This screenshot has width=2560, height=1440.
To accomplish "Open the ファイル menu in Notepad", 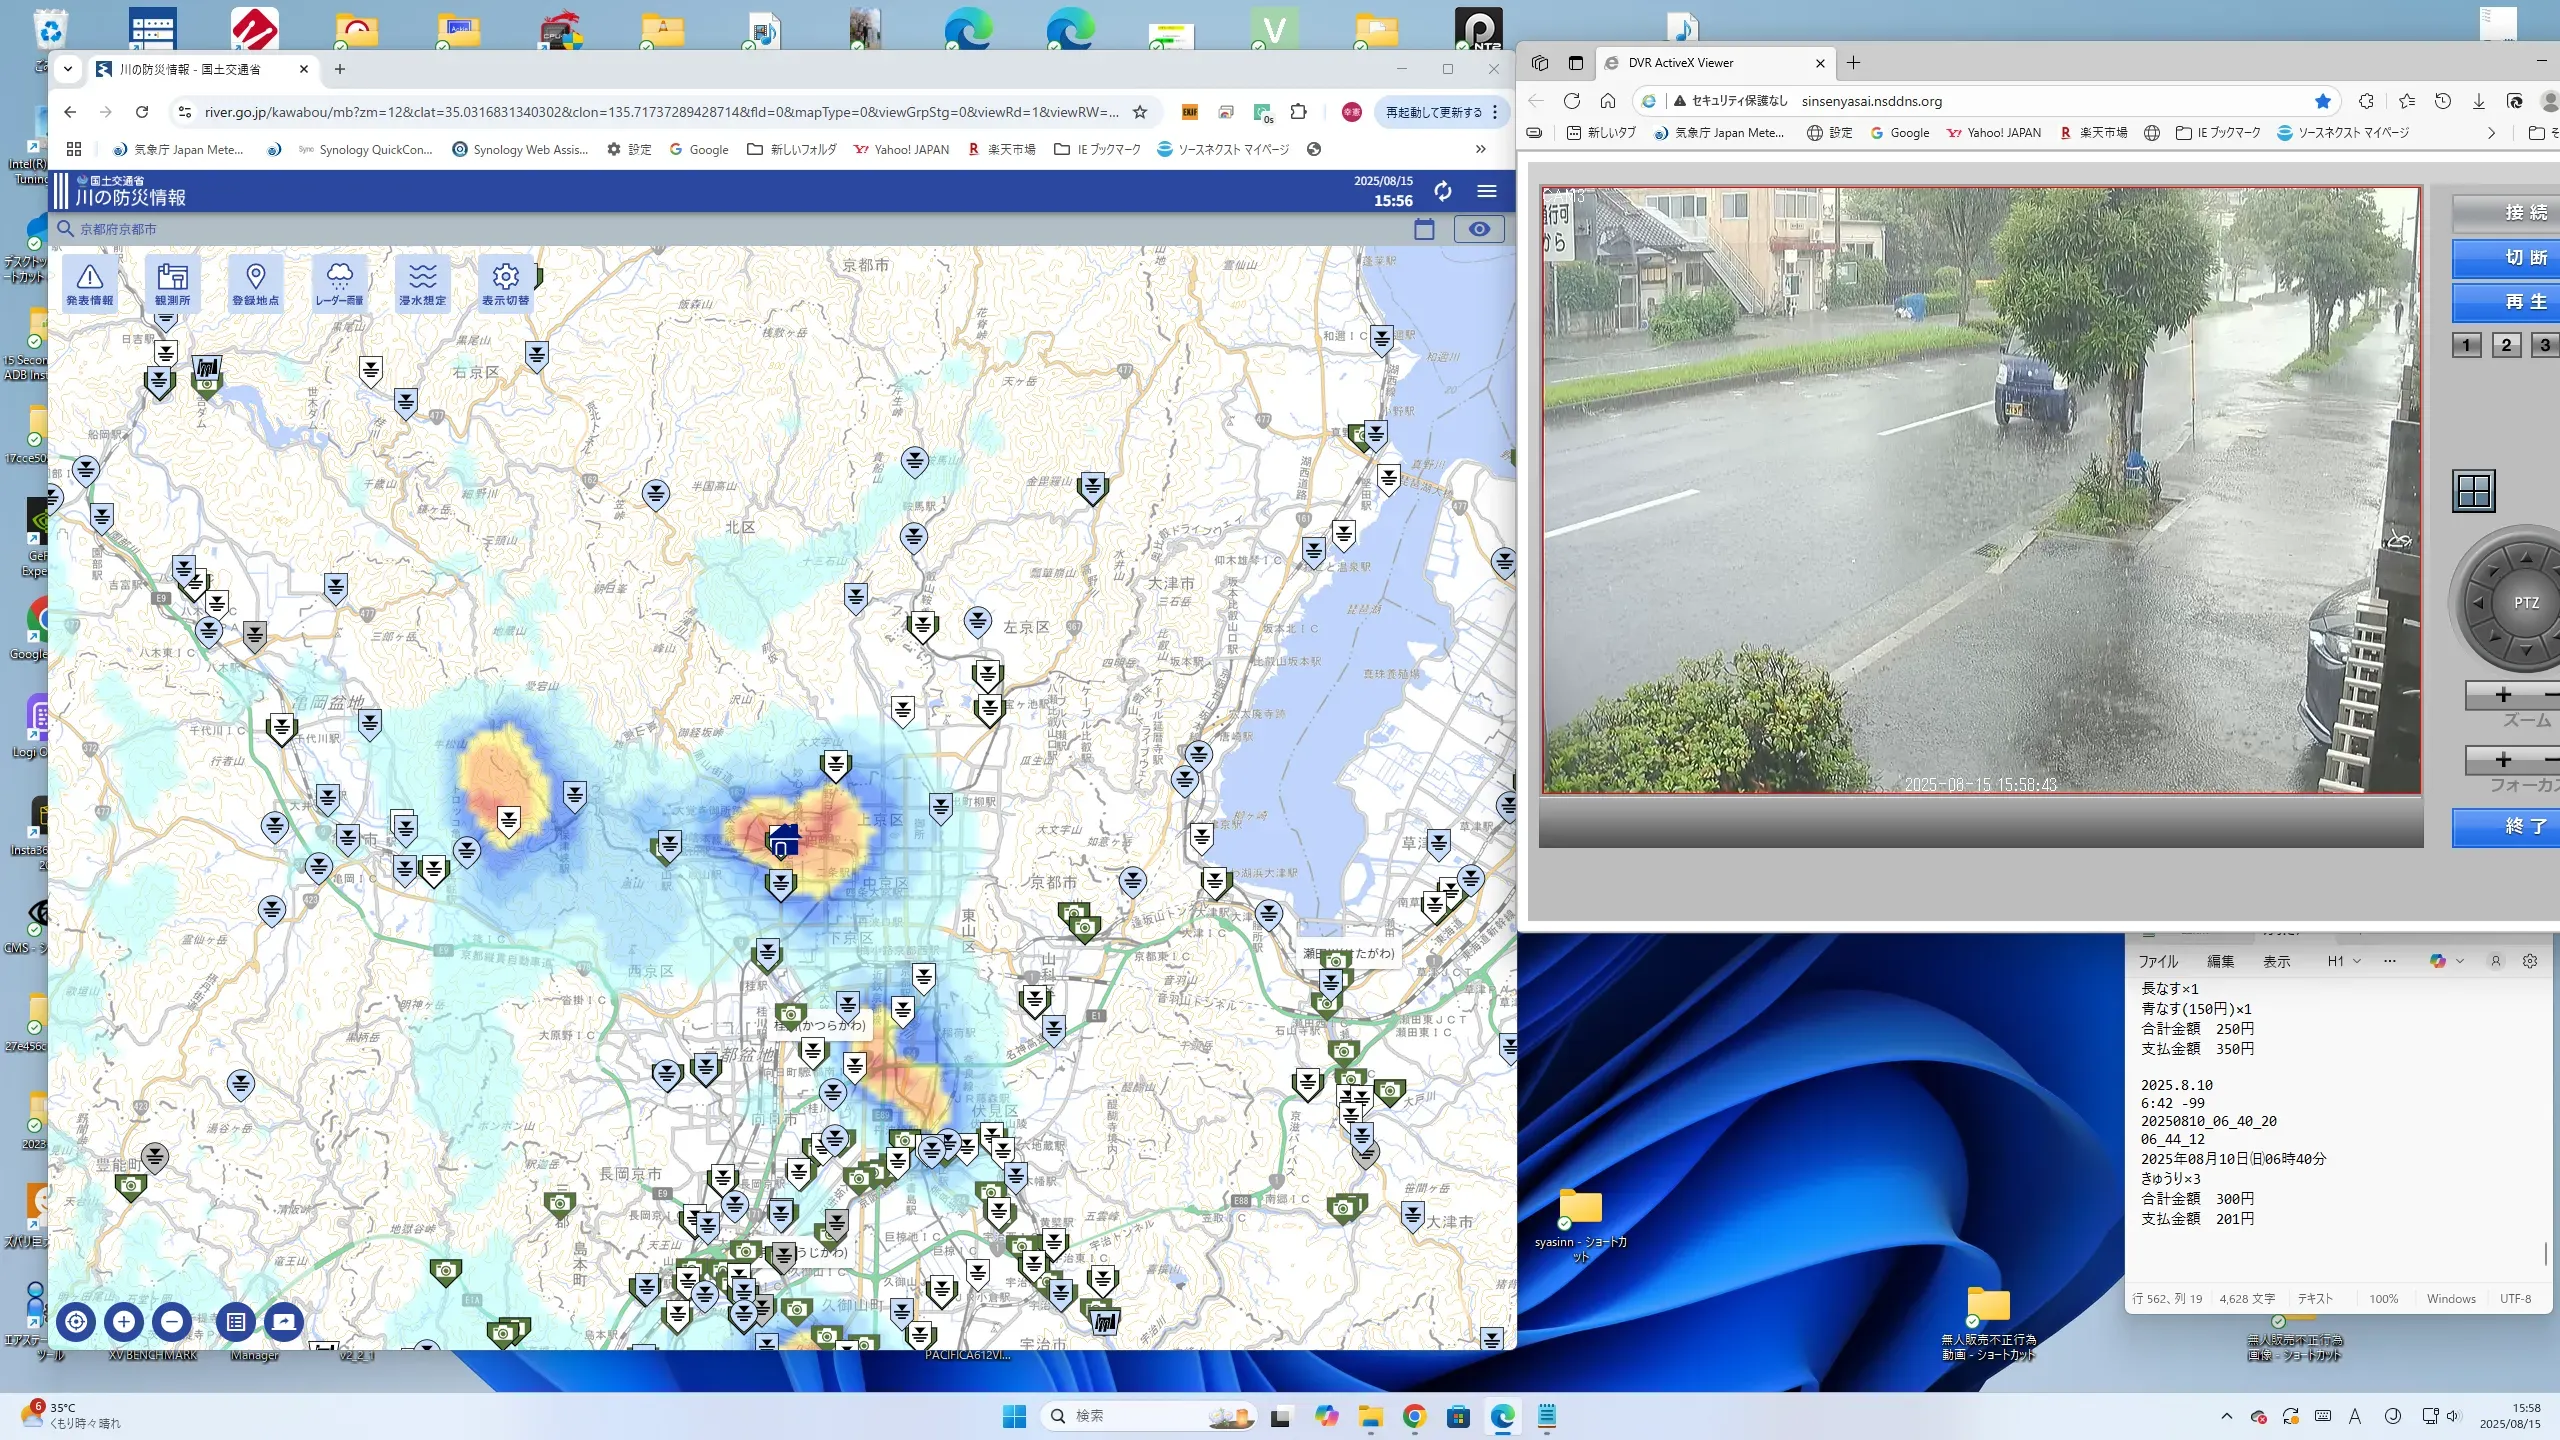I will 2157,961.
